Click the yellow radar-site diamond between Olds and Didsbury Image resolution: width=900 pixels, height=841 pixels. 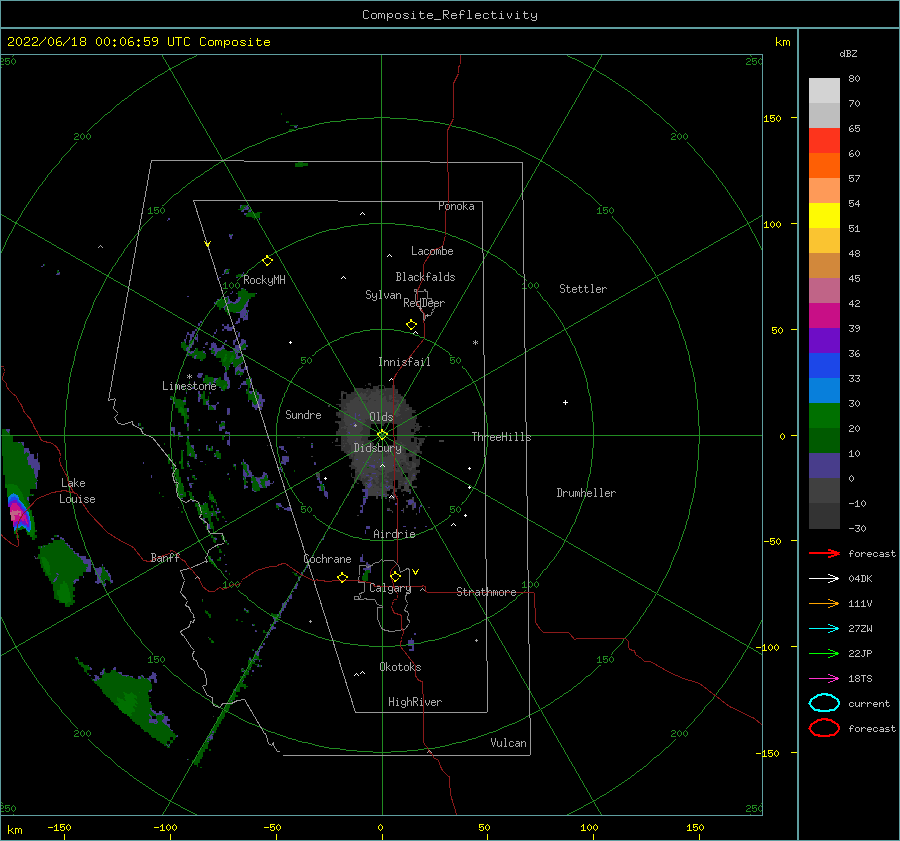pyautogui.click(x=382, y=435)
